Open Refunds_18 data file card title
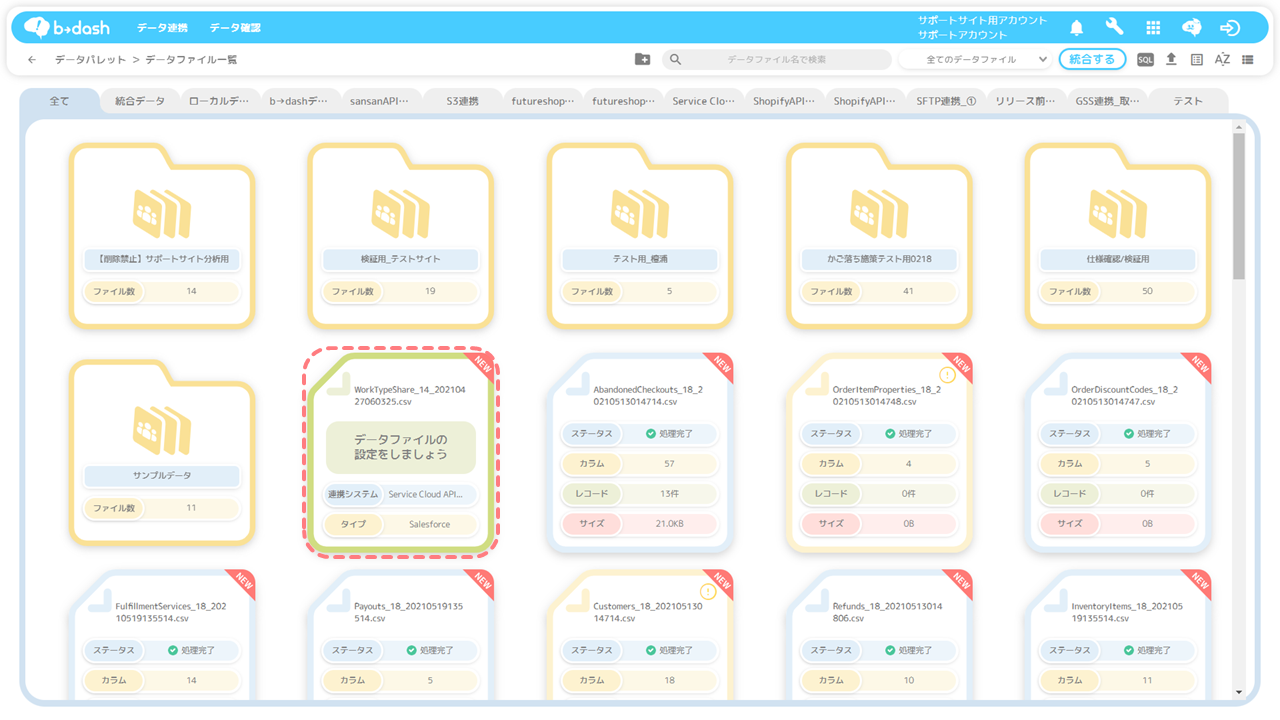1280x720 pixels. coord(887,612)
